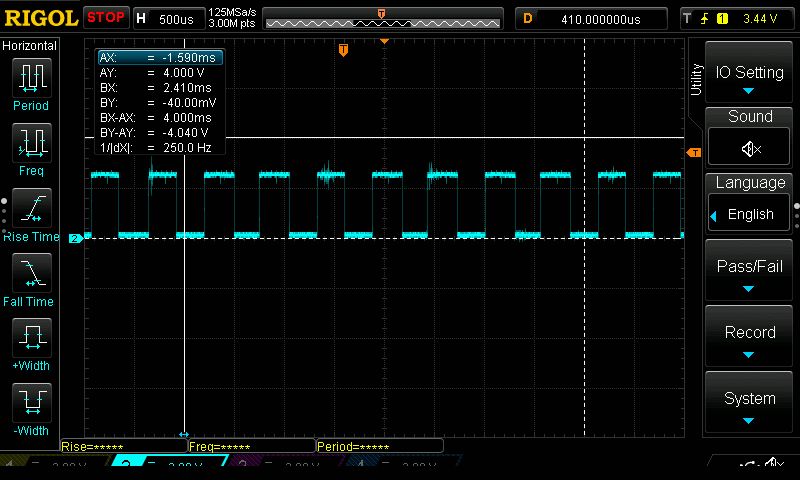Viewport: 800px width, 480px height.
Task: Toggle the Sound mute speaker icon
Action: 749,148
